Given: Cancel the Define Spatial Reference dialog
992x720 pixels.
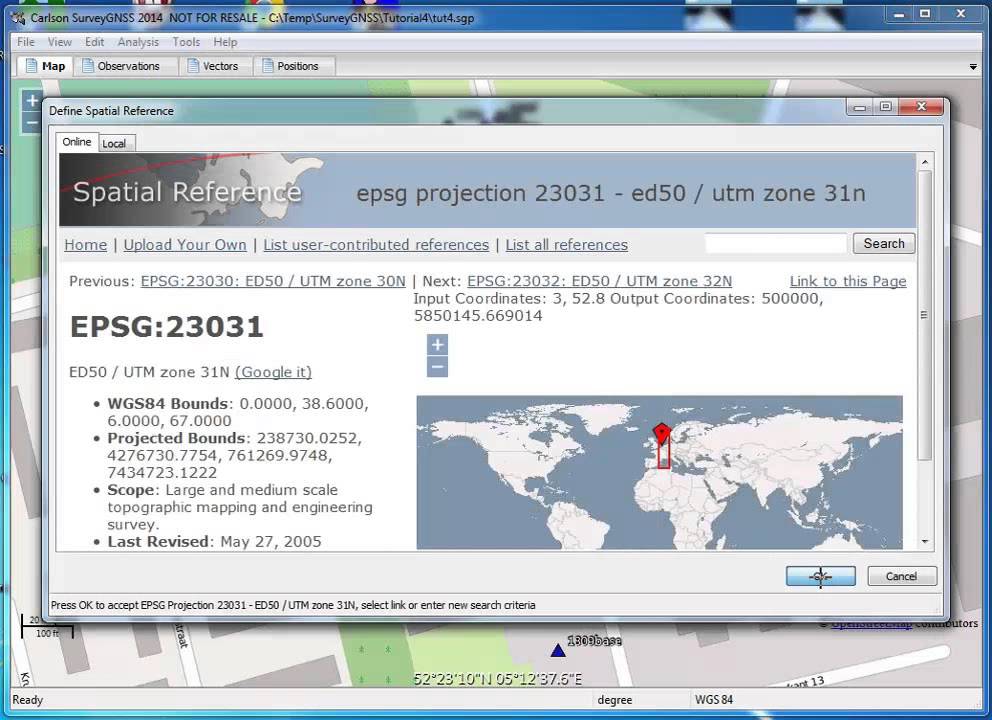Looking at the screenshot, I should tap(902, 576).
